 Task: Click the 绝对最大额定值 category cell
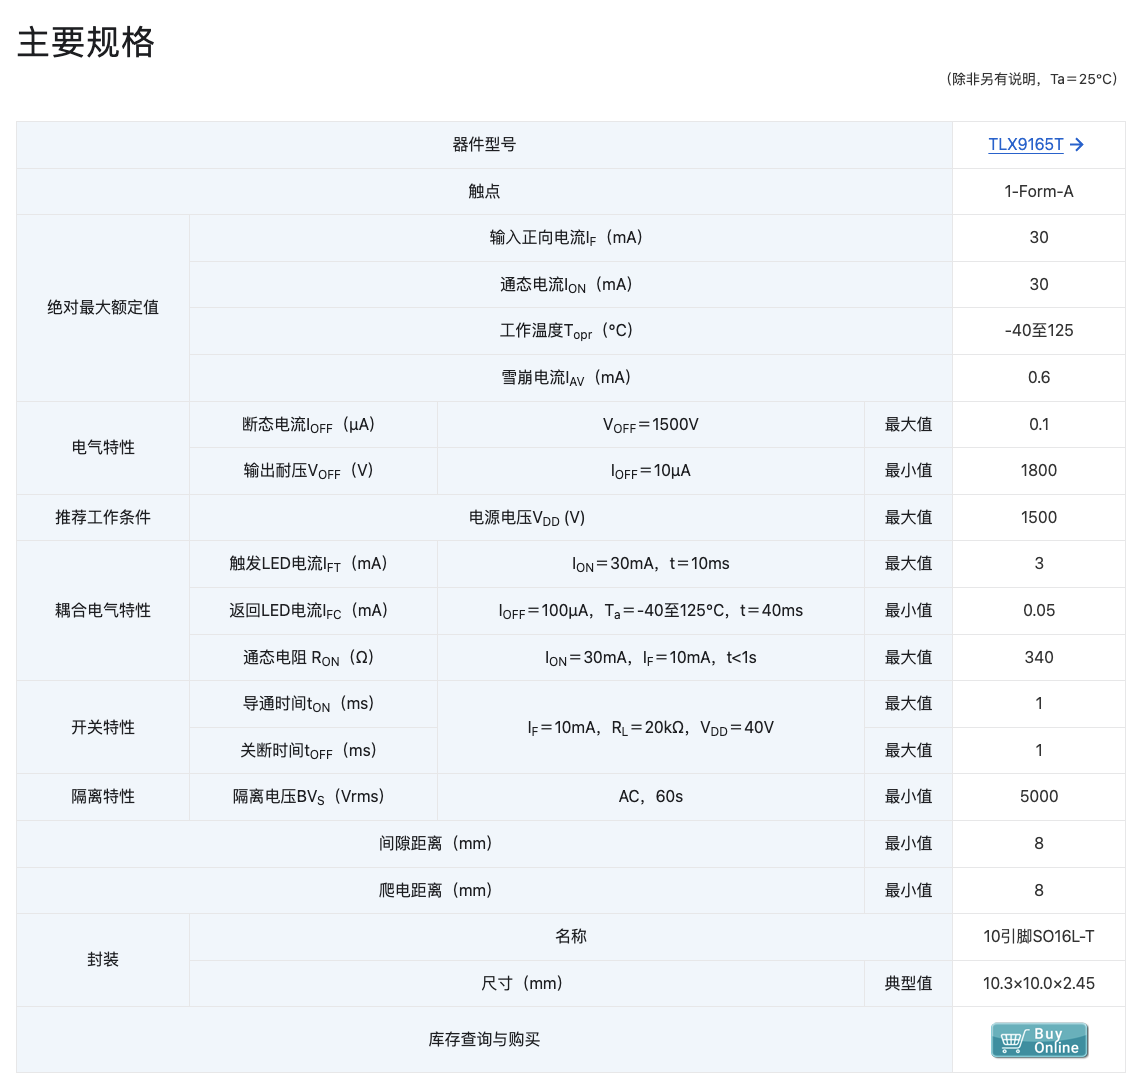103,308
